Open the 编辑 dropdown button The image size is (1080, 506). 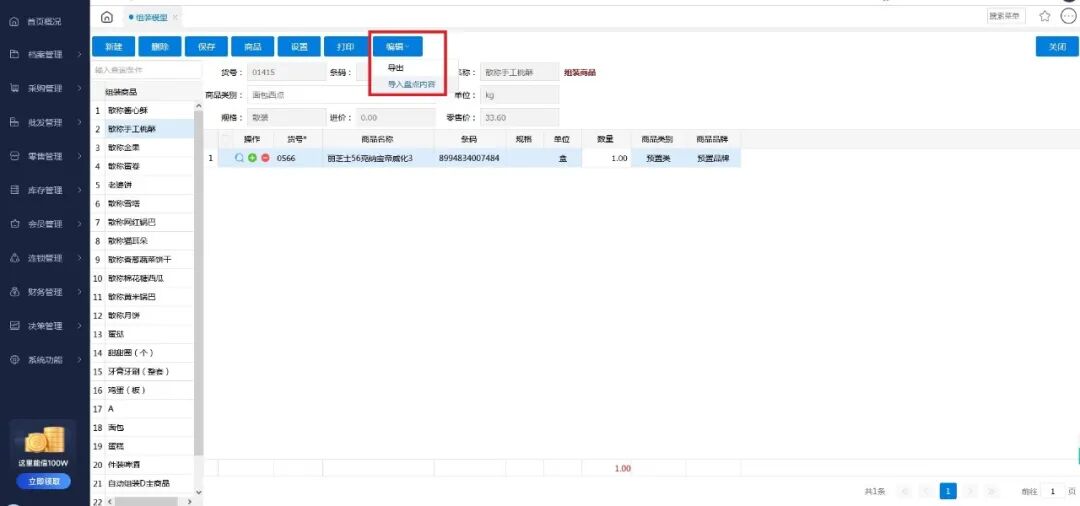(397, 47)
